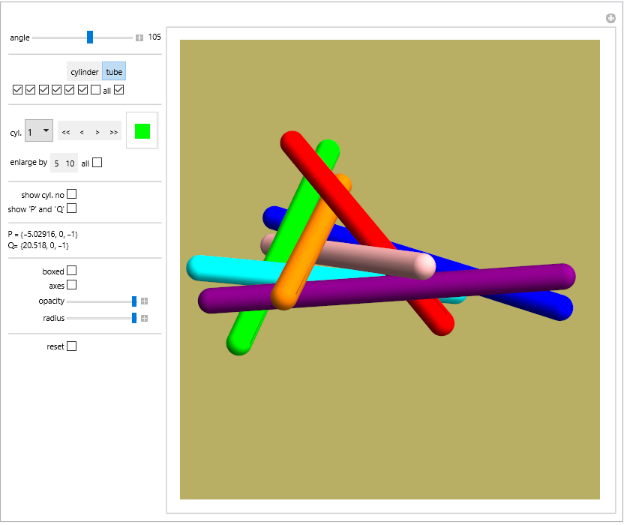Toggle the 'boxed' checkbox

tap(71, 271)
